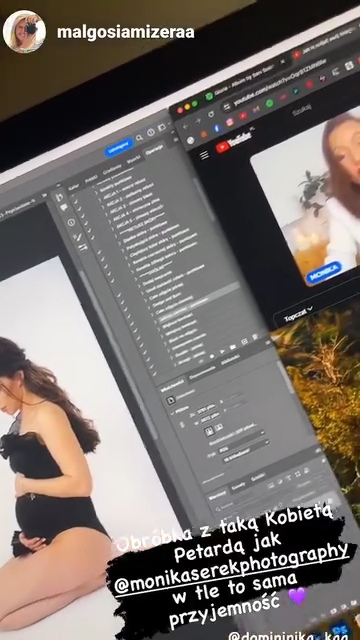Click Stop recording button in Actions panel

point(201,362)
